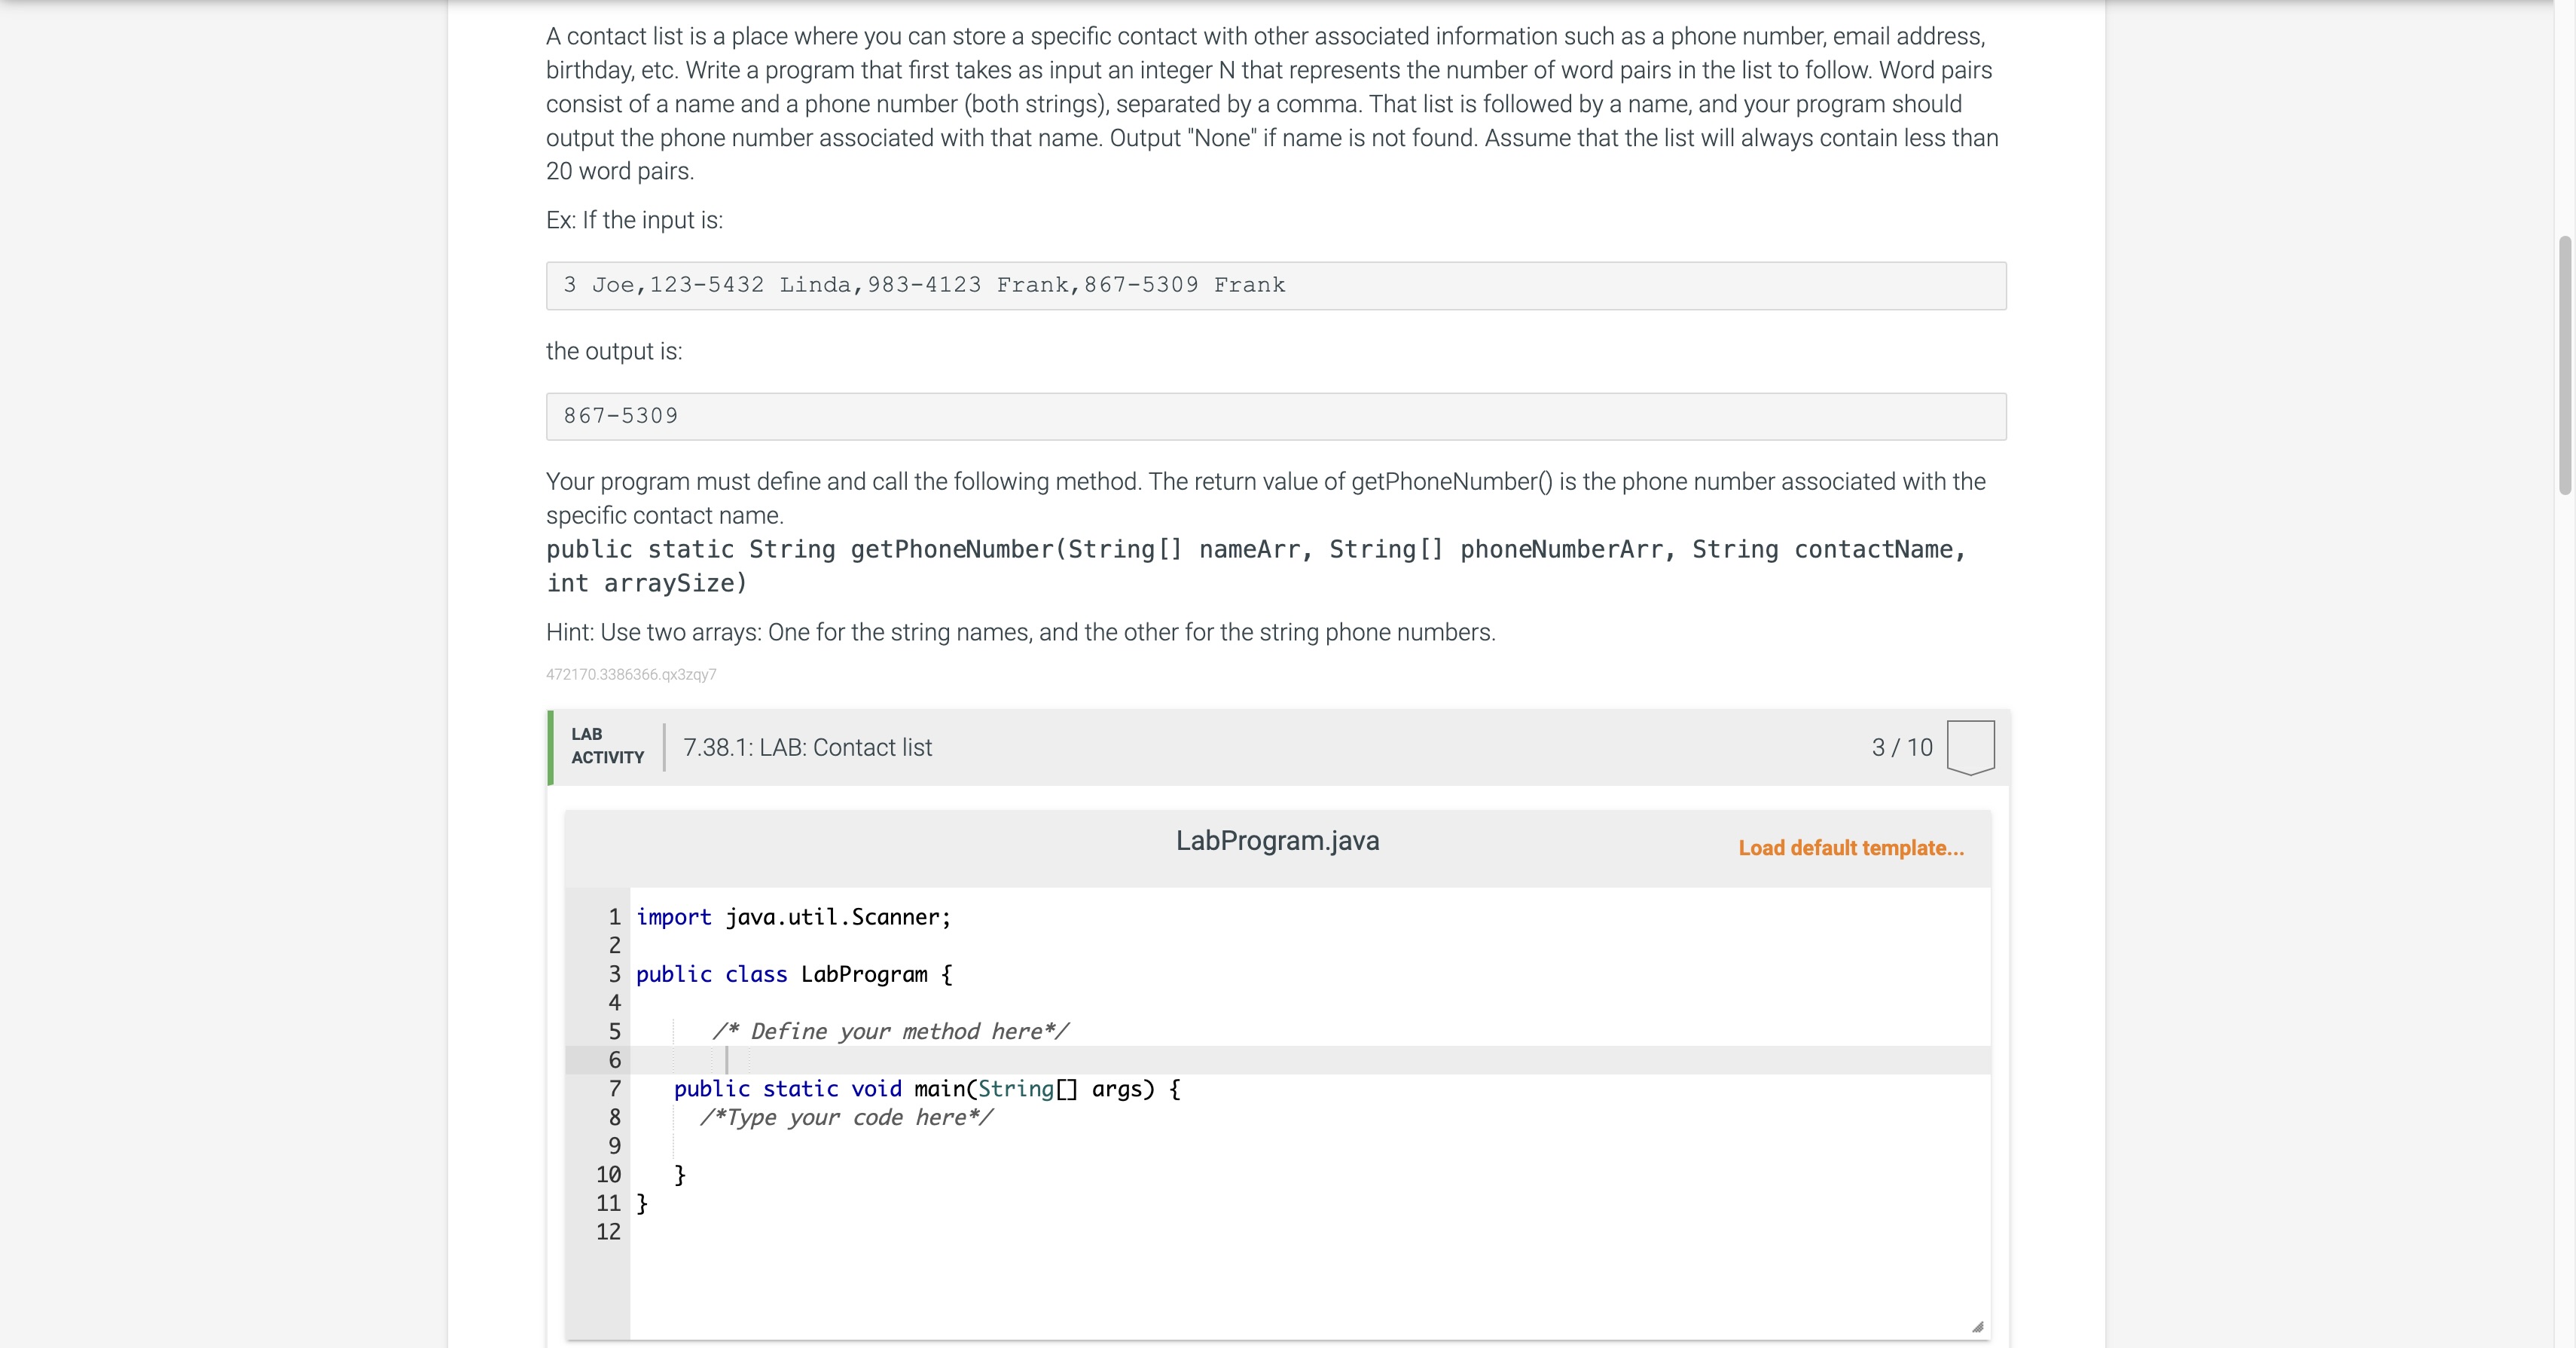Viewport: 2576px width, 1348px height.
Task: Click the ID text 472170.3386366.qx3zqy7
Action: pyautogui.click(x=631, y=674)
